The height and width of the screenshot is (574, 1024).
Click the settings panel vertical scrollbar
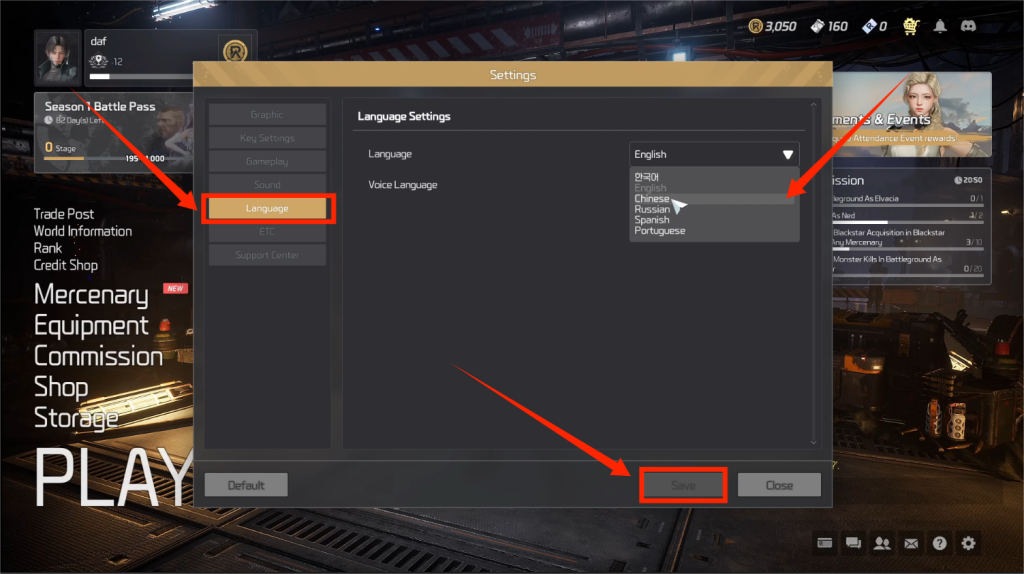tap(814, 274)
